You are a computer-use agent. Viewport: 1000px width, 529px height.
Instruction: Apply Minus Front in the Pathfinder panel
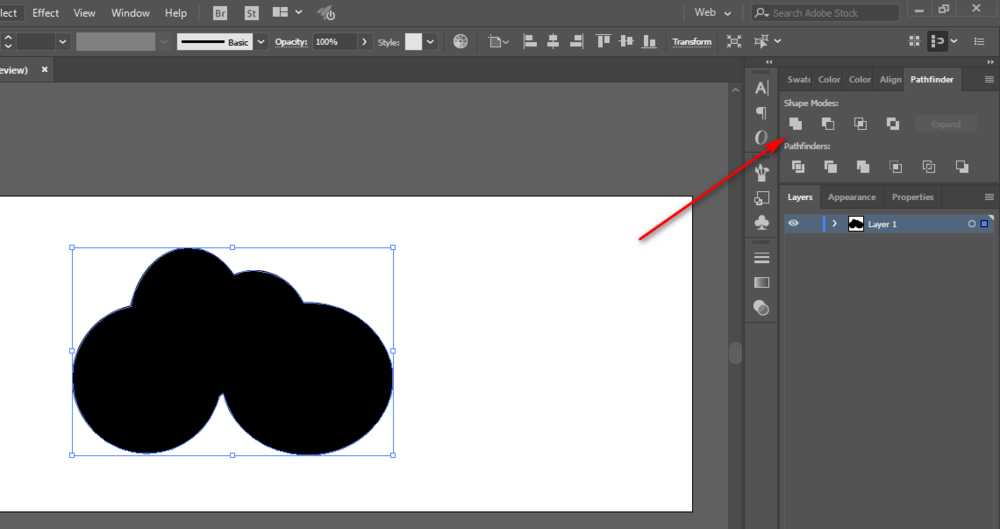828,124
